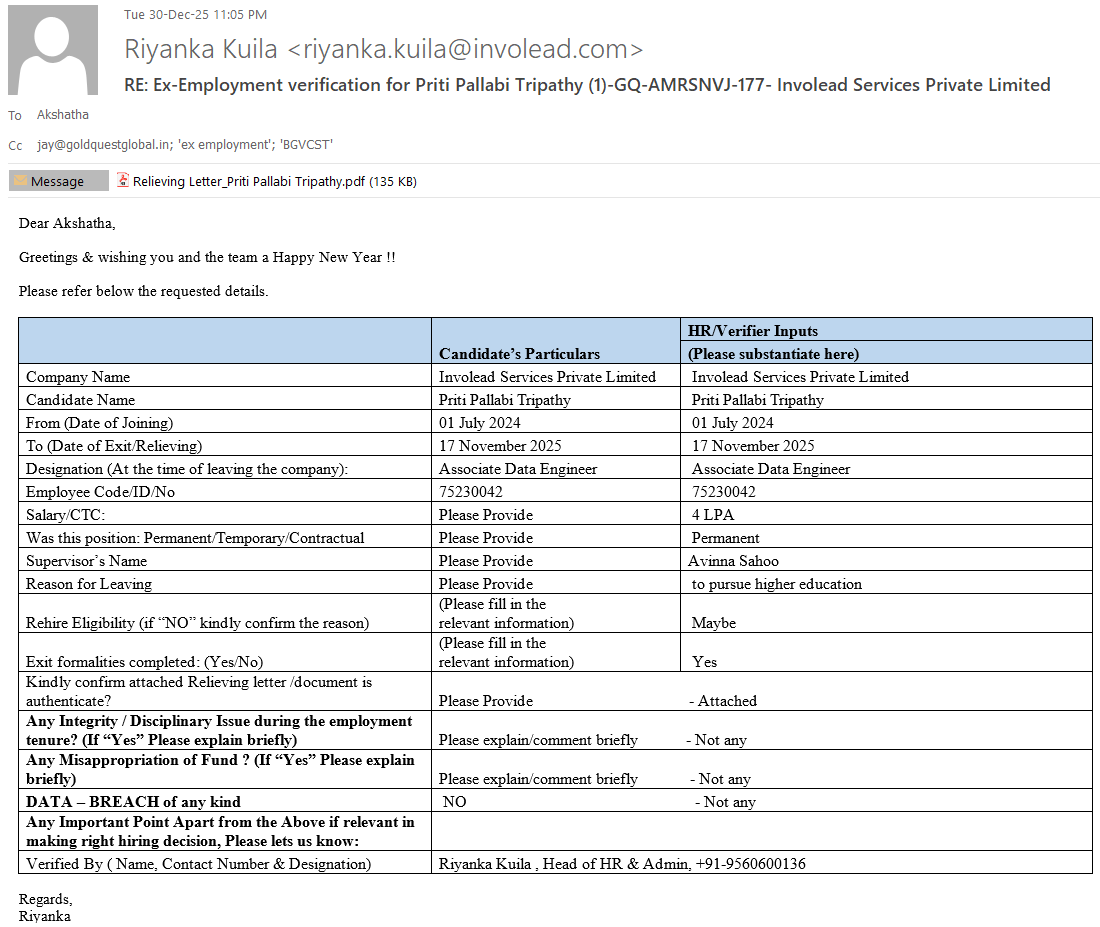
Task: Click the PDF icon of the attachment
Action: point(123,181)
